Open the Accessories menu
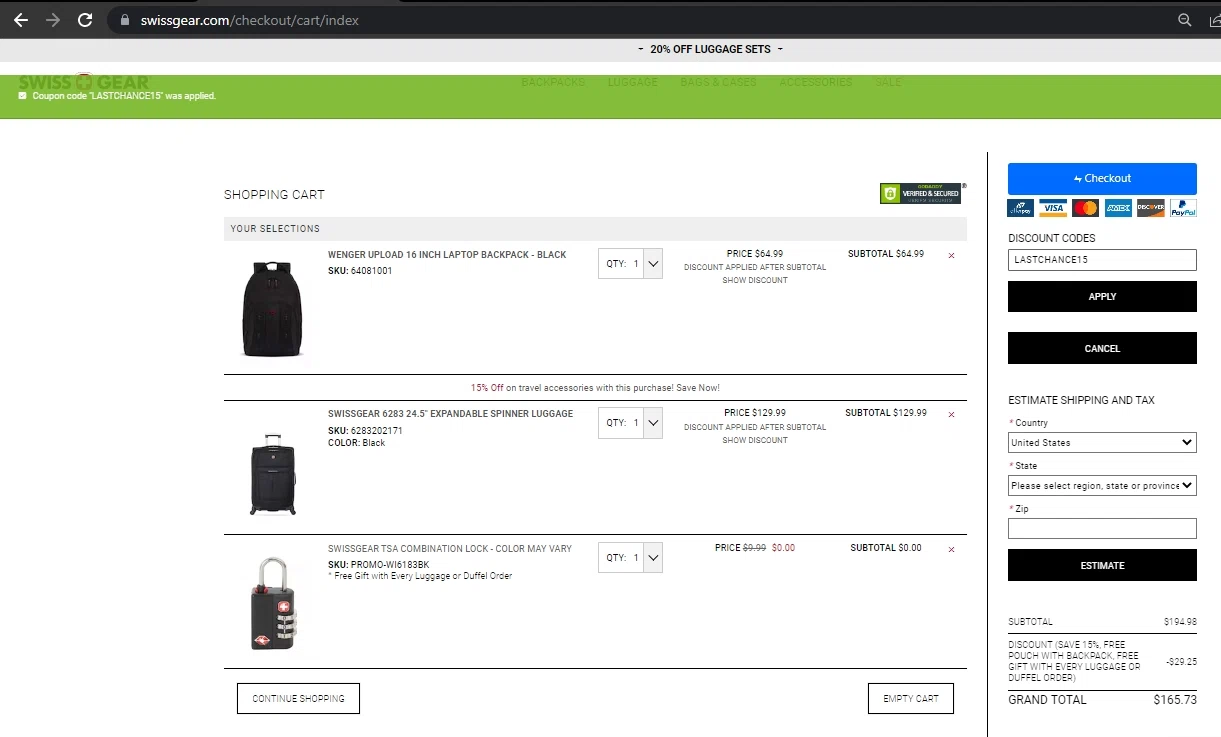Image resolution: width=1221 pixels, height=737 pixels. [816, 82]
